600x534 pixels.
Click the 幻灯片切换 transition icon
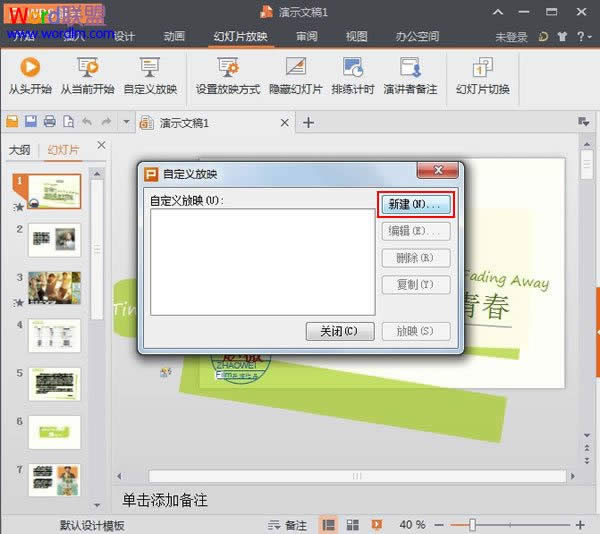click(482, 68)
